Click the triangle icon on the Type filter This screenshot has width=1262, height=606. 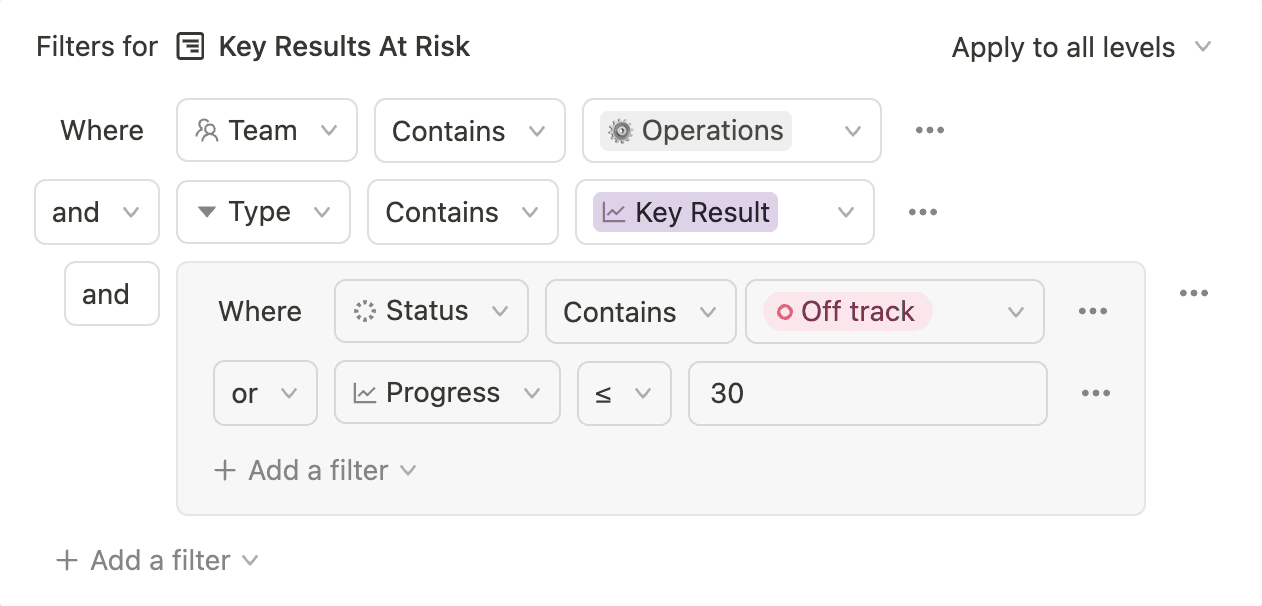point(207,212)
